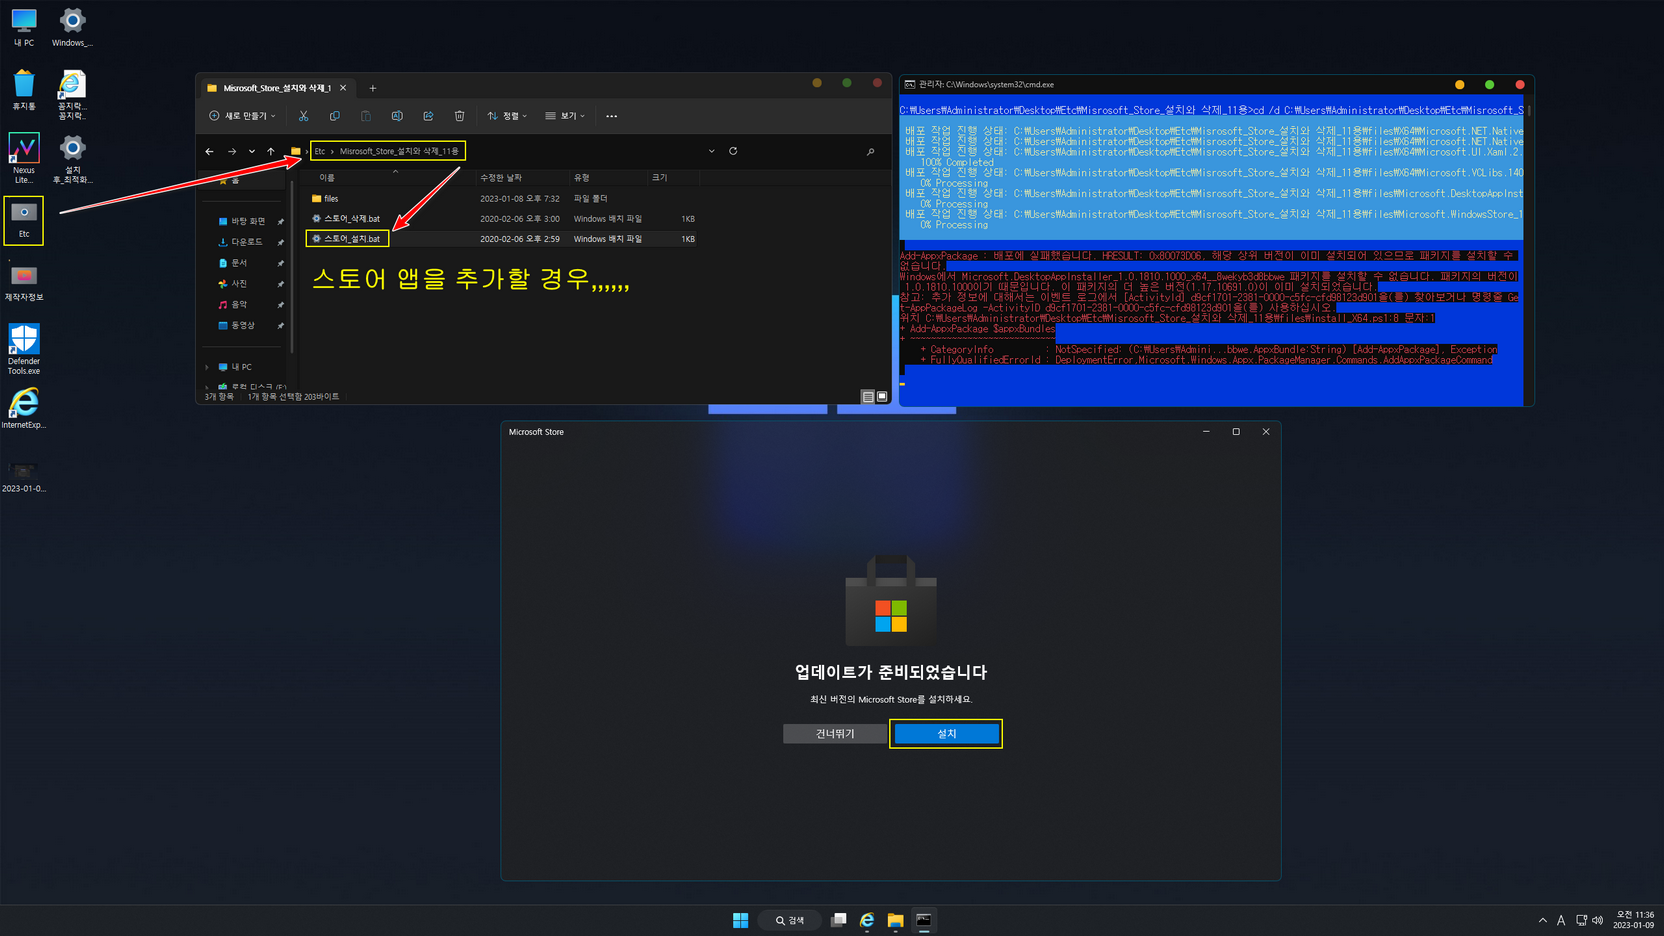Click the Rename icon in Explorer toolbar
Image resolution: width=1664 pixels, height=936 pixels.
(397, 116)
